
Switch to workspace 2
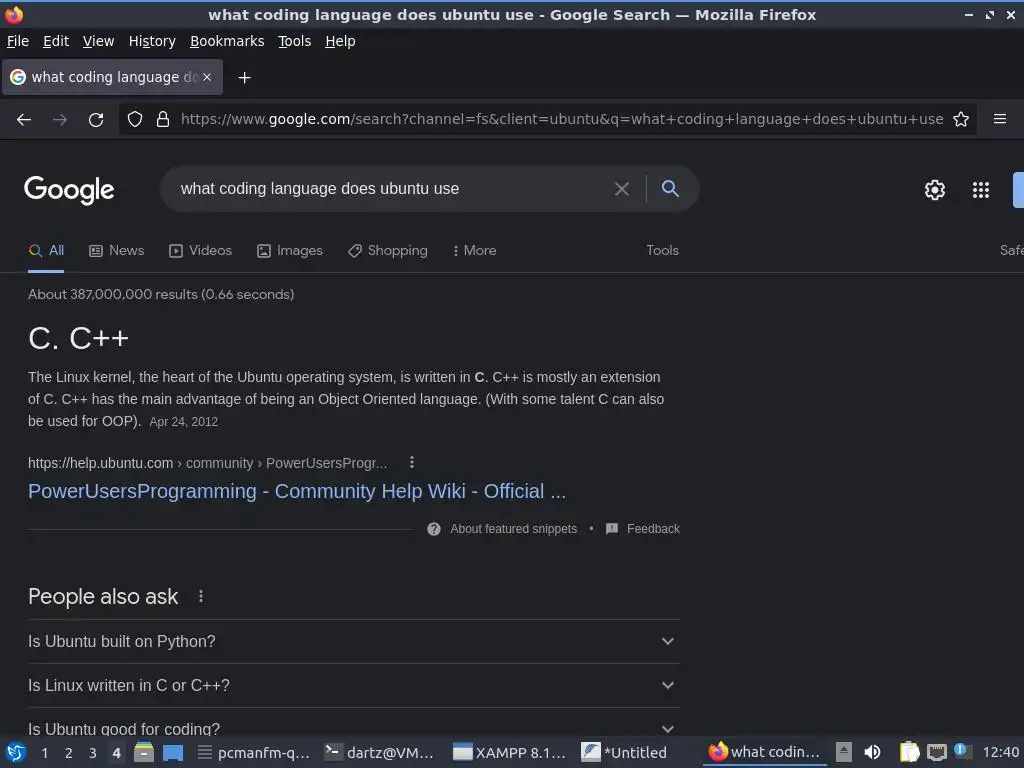click(69, 753)
